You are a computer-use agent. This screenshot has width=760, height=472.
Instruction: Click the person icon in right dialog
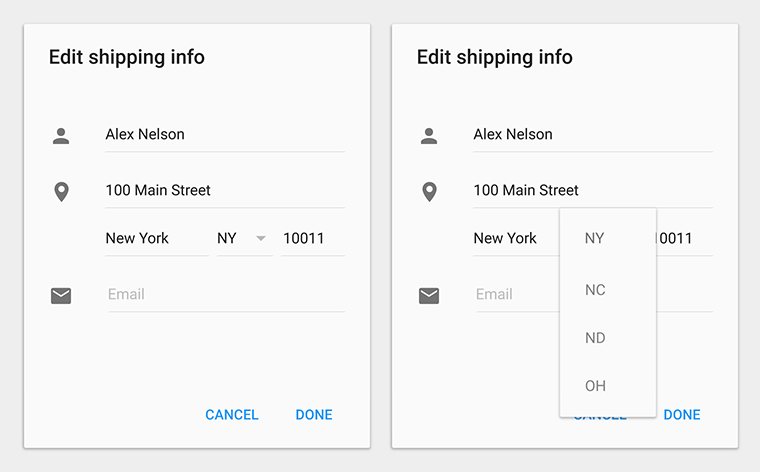point(429,136)
